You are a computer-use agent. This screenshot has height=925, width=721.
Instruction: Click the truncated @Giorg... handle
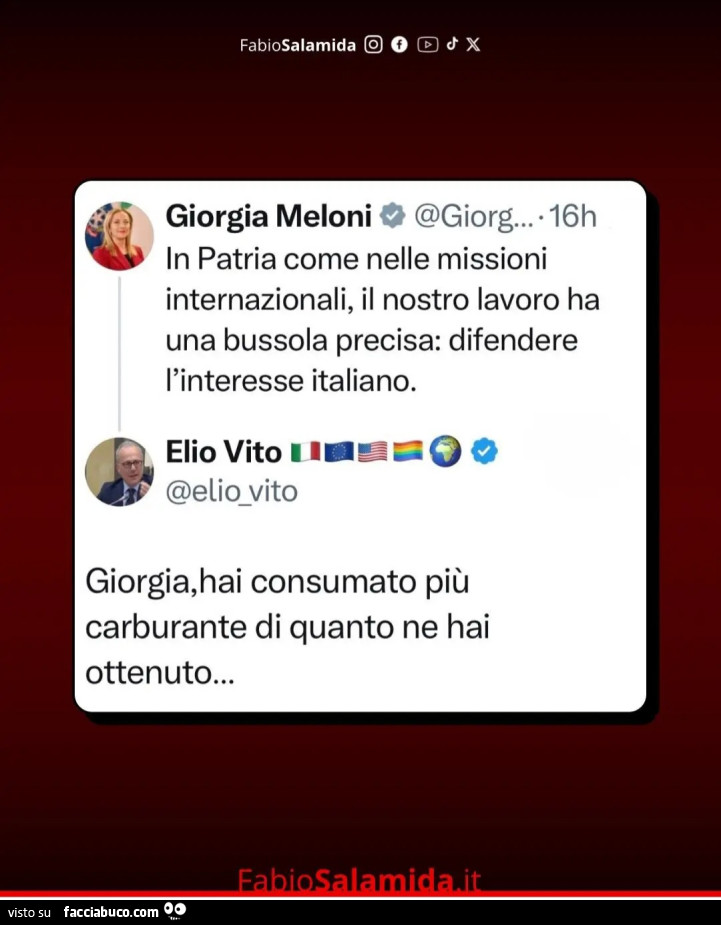coord(473,217)
